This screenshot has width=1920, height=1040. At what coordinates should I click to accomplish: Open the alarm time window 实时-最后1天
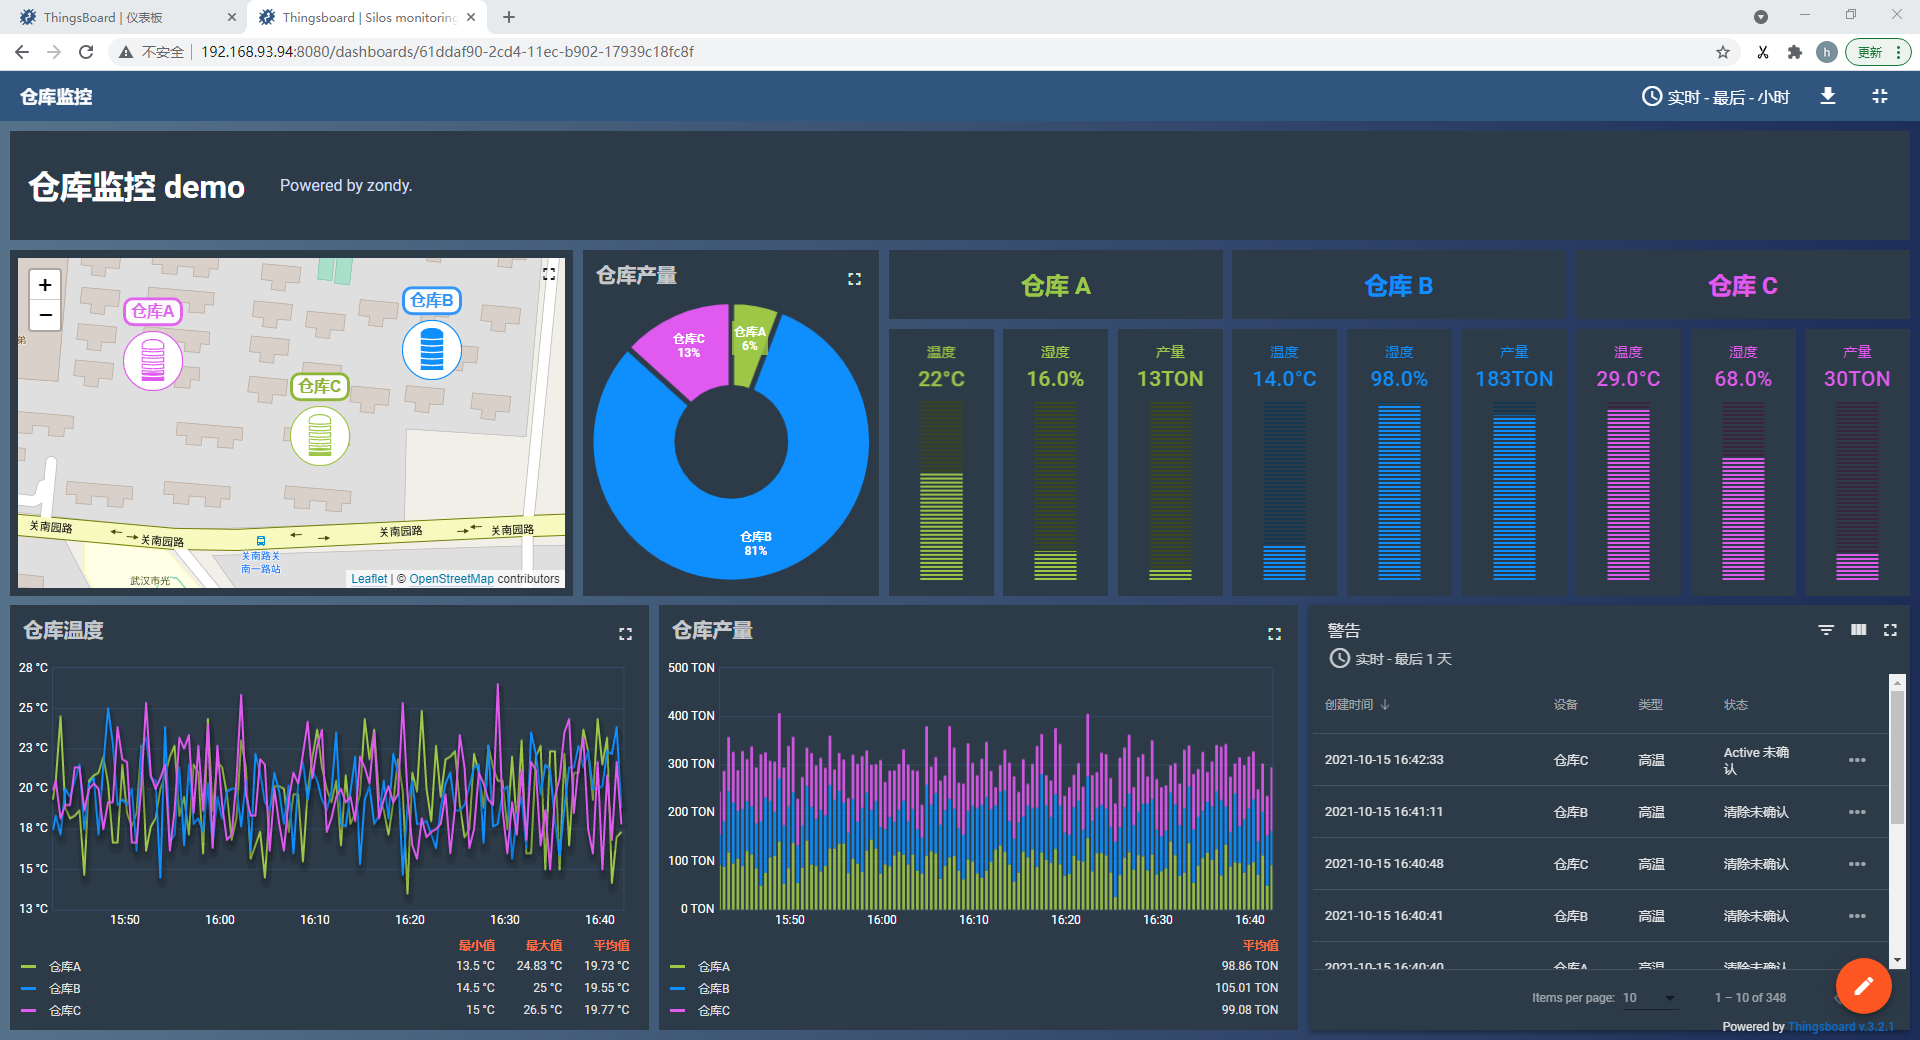click(x=1390, y=659)
